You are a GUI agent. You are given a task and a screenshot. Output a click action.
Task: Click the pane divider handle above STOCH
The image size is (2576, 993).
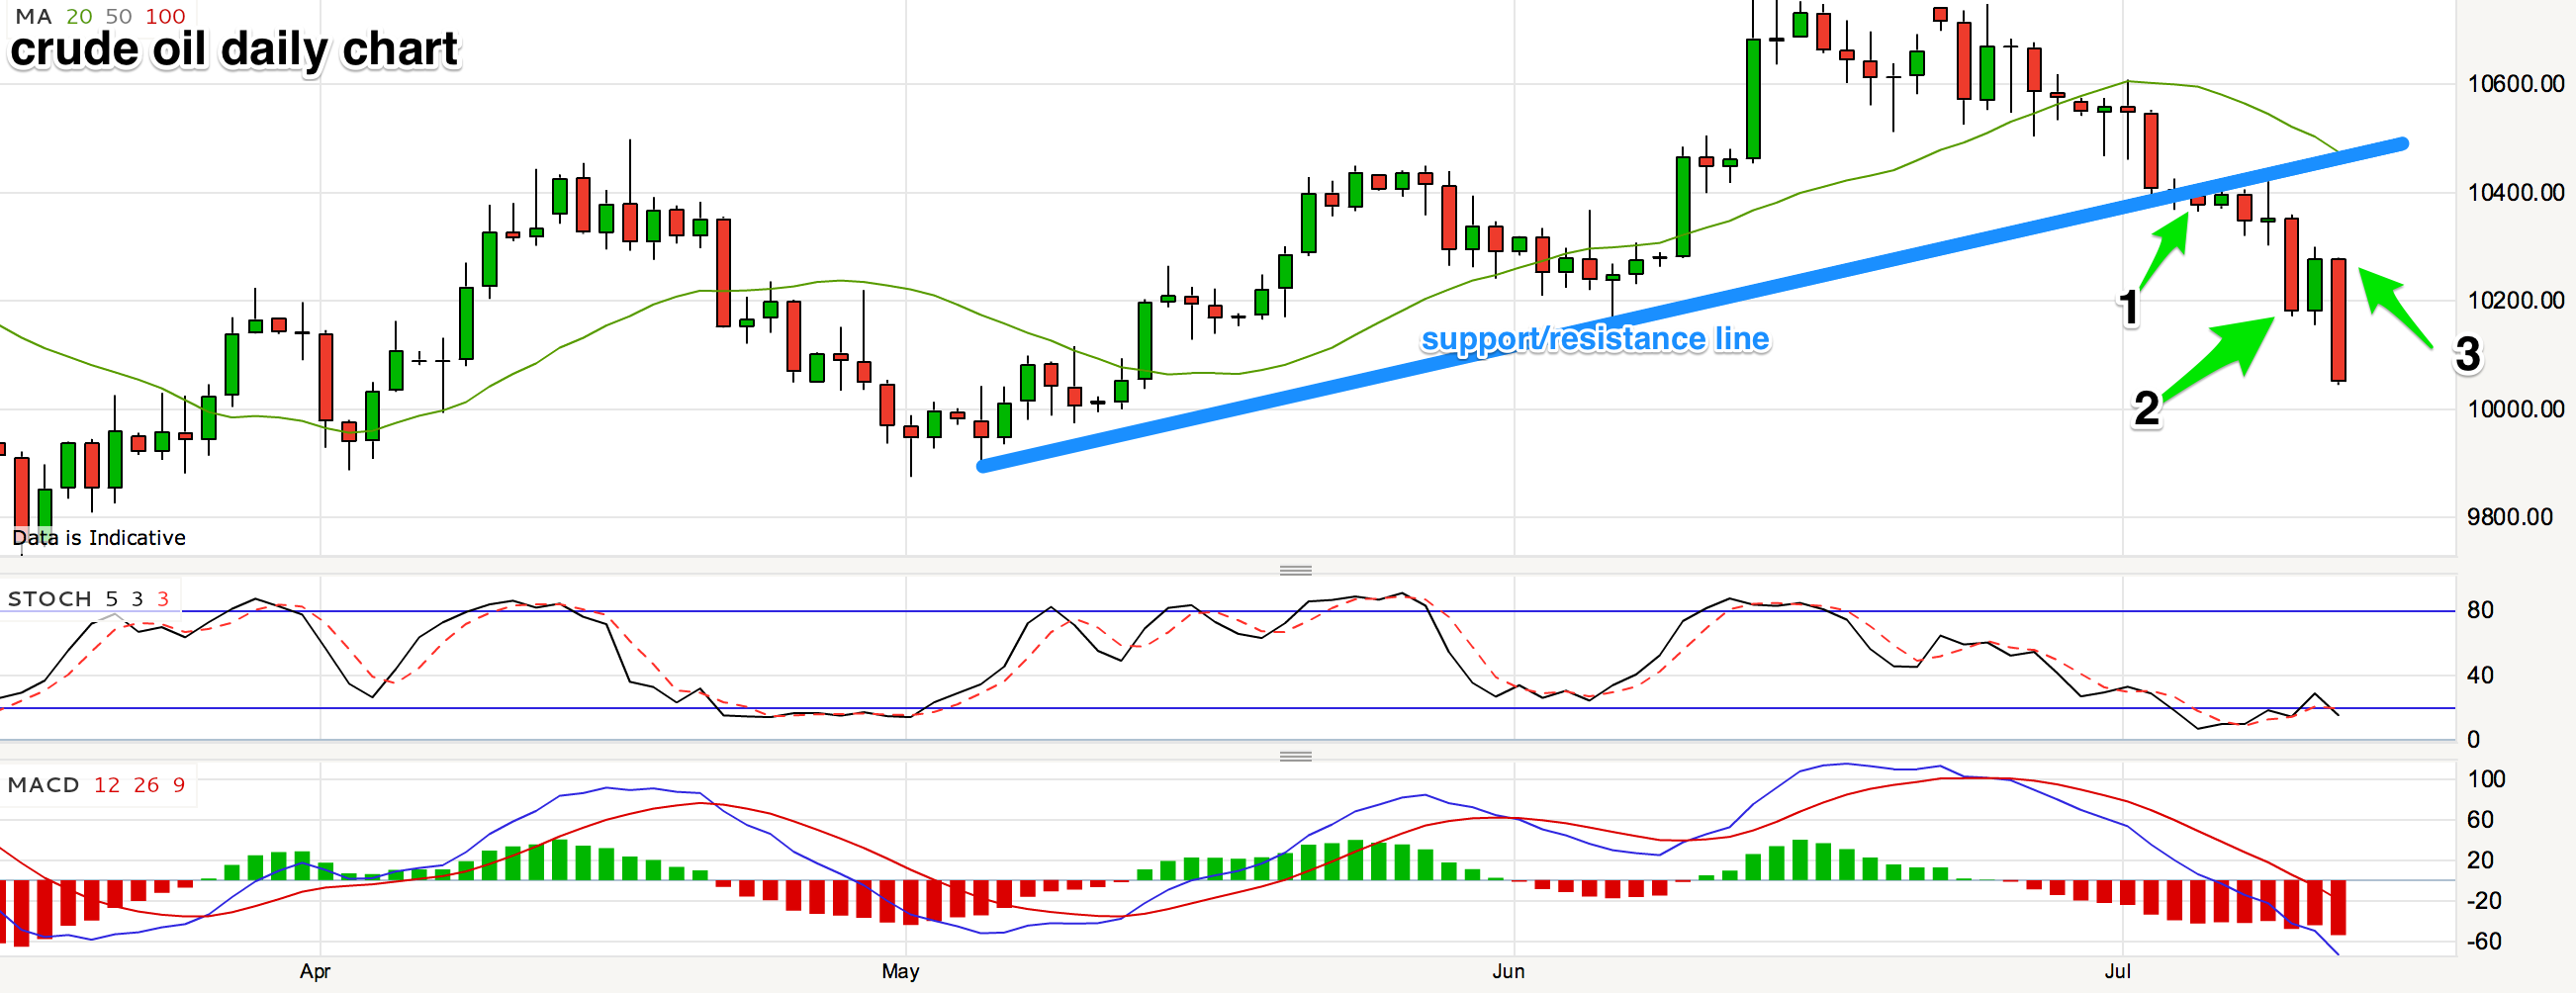1295,570
